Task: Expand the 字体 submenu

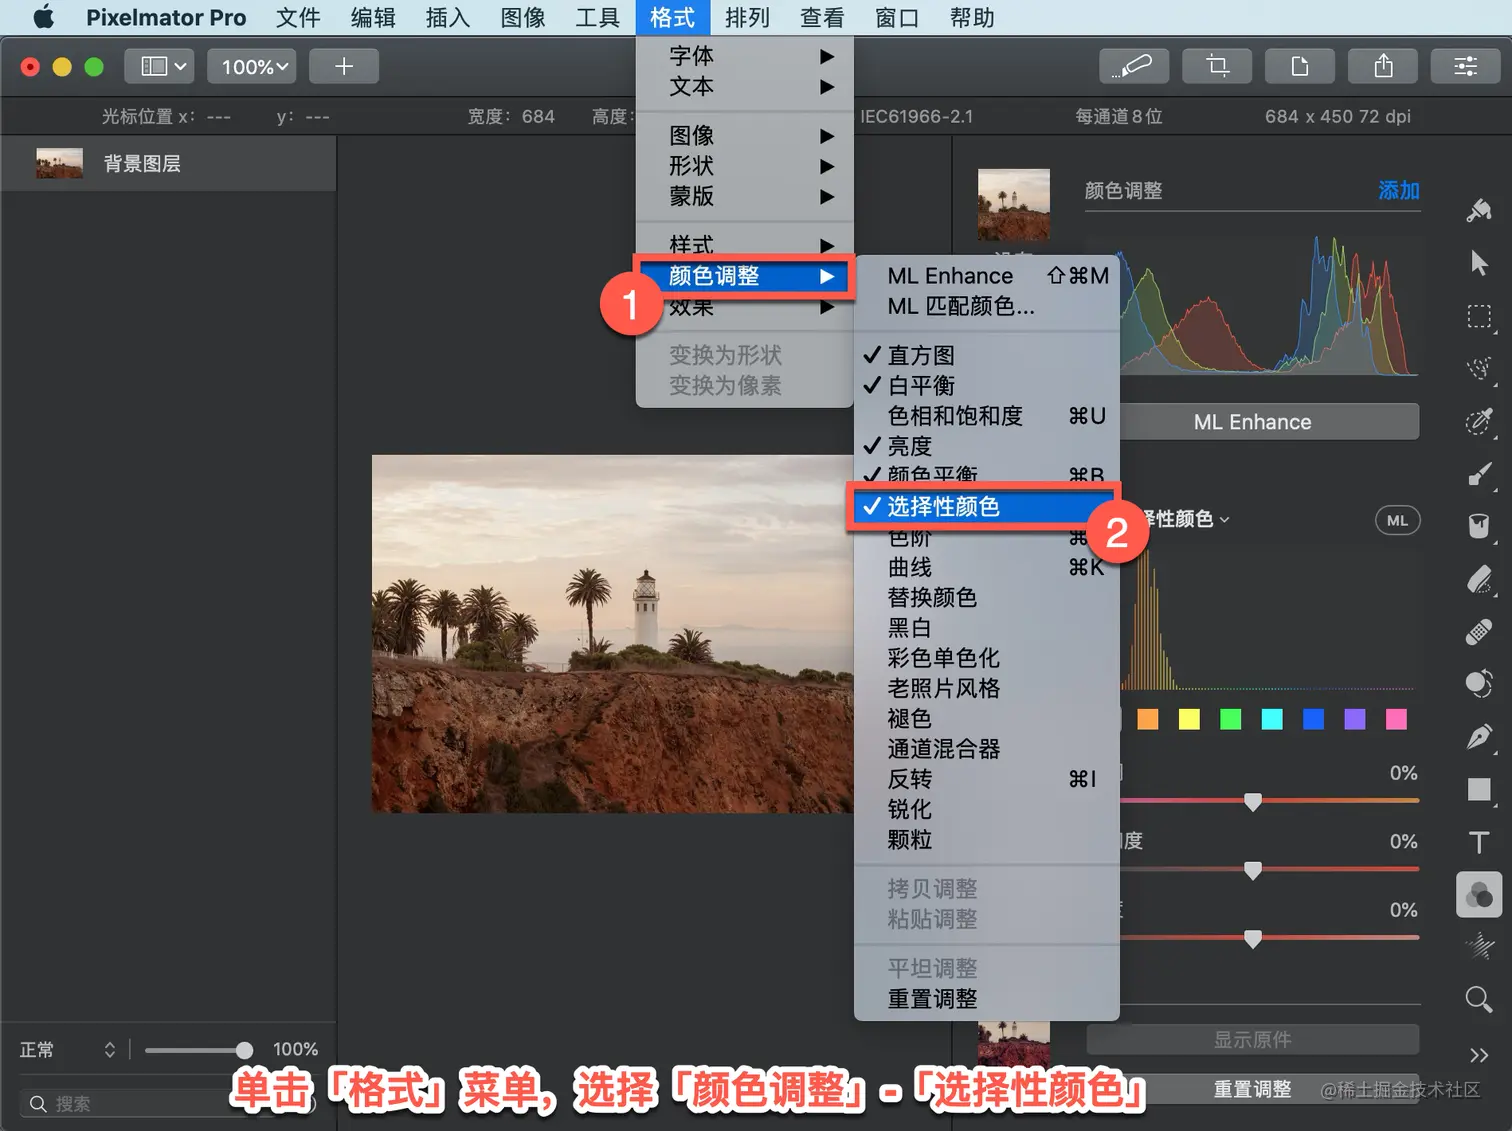Action: tap(745, 56)
